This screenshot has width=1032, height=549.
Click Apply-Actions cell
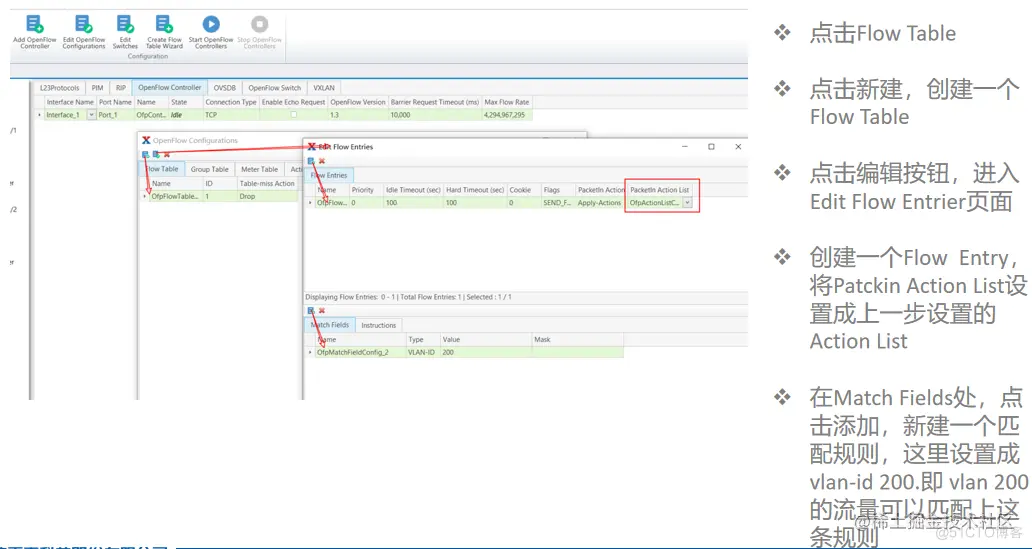pyautogui.click(x=600, y=203)
